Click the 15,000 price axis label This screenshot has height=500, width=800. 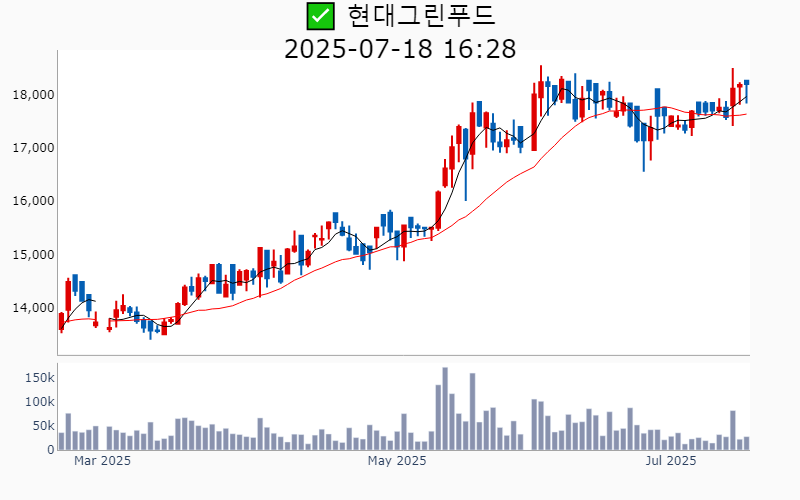click(33, 255)
